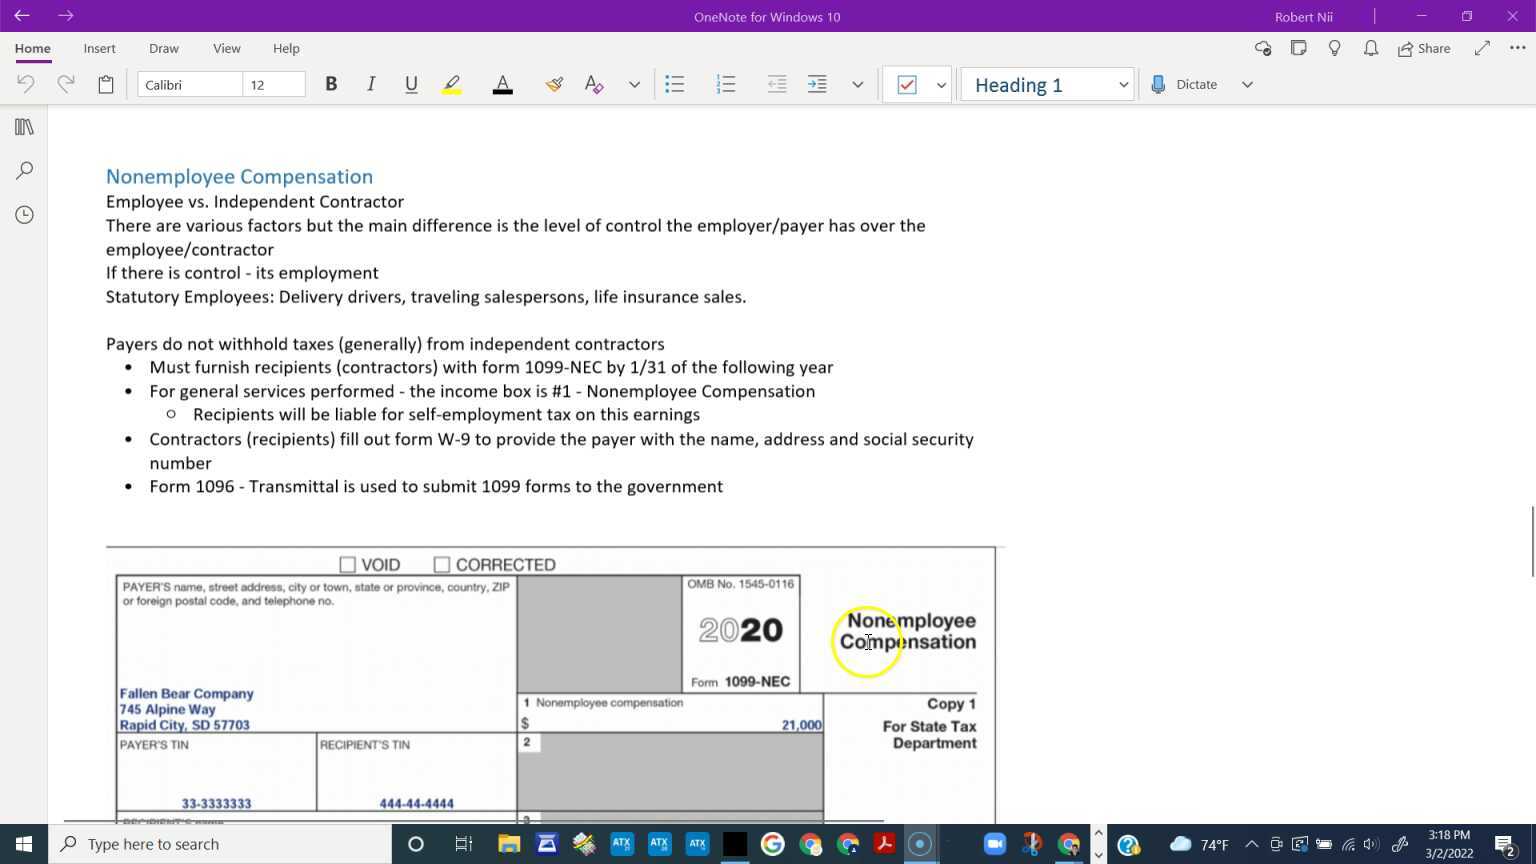This screenshot has height=864, width=1536.
Task: Toggle bold on selected text
Action: pyautogui.click(x=331, y=84)
